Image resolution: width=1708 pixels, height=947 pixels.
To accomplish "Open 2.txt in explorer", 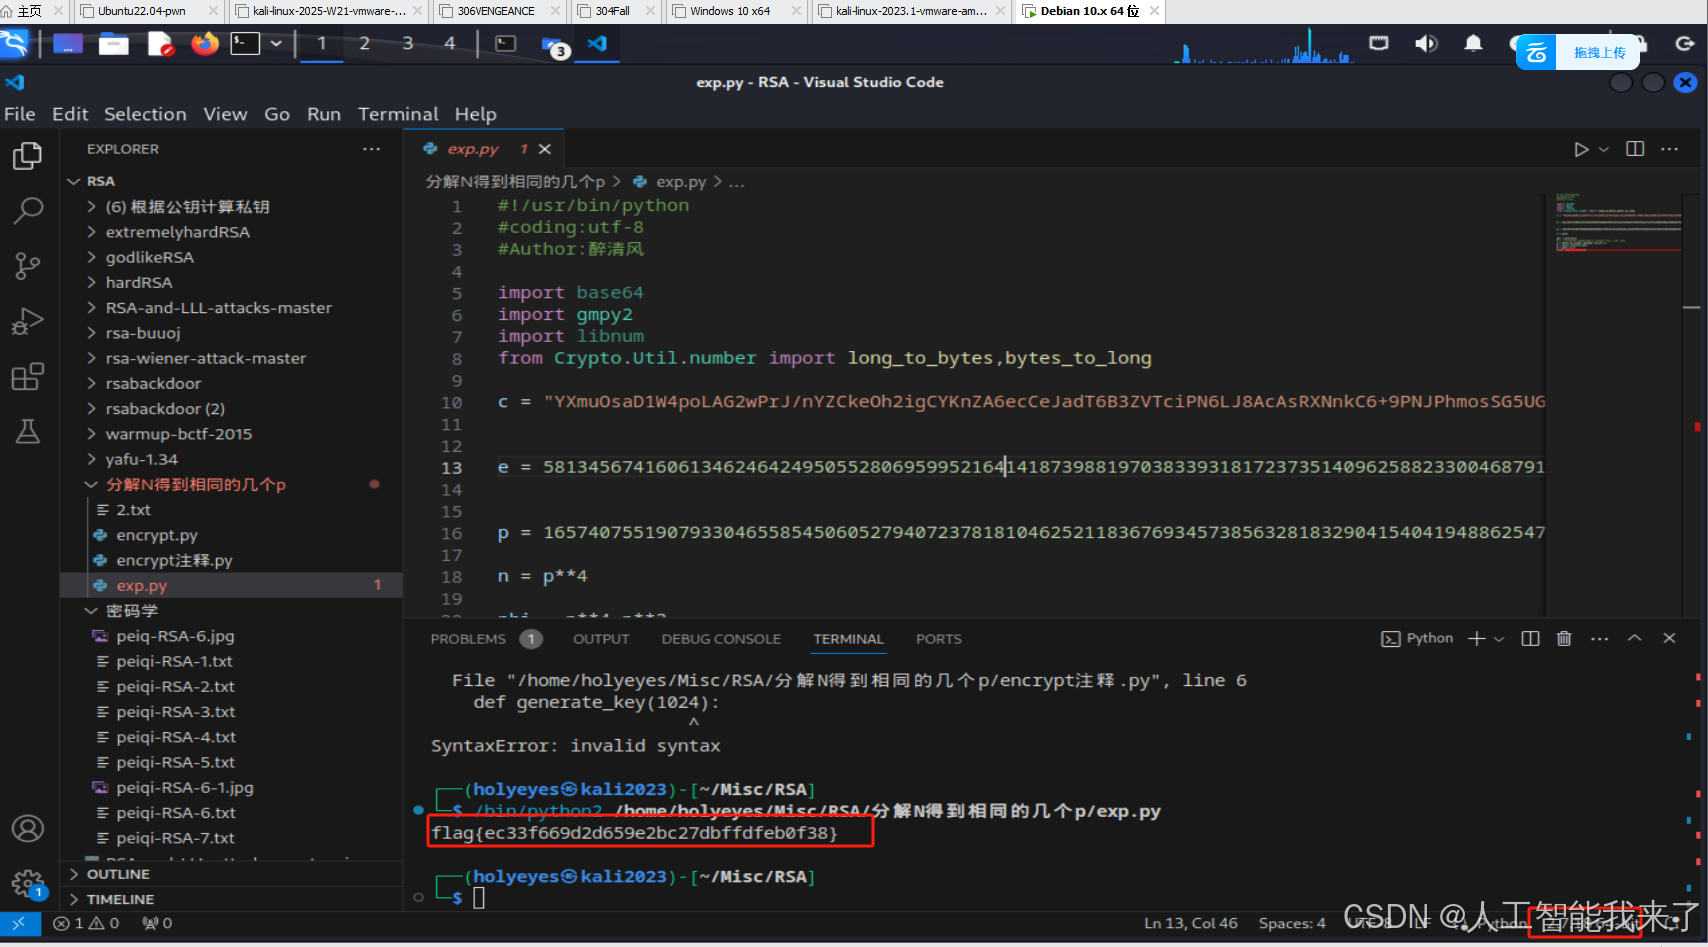I will click(x=133, y=510).
